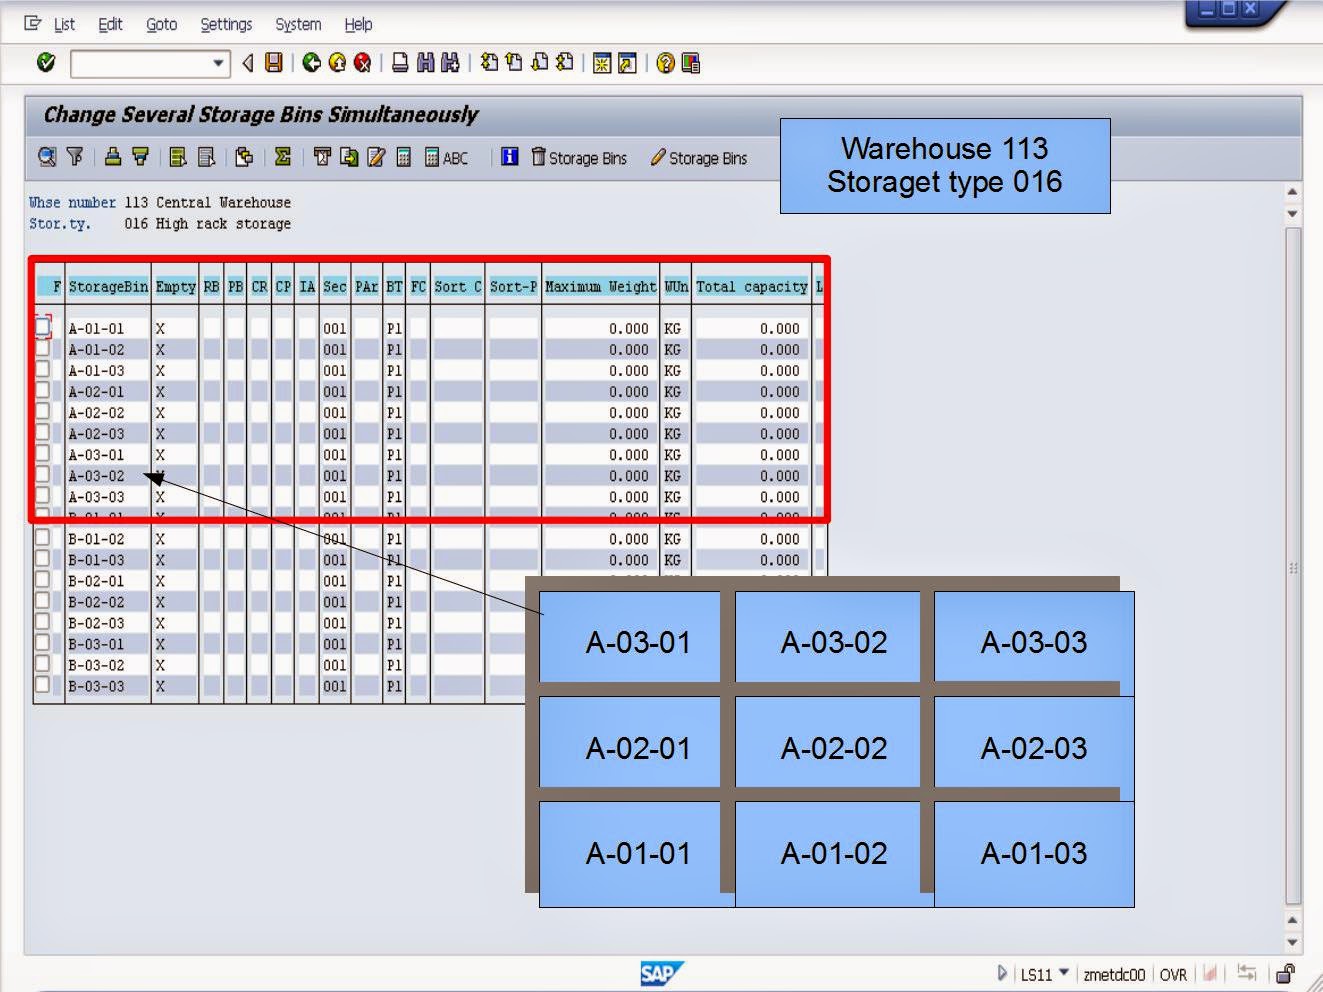Open the command field dropdown arrow
This screenshot has height=992, width=1323.
219,63
